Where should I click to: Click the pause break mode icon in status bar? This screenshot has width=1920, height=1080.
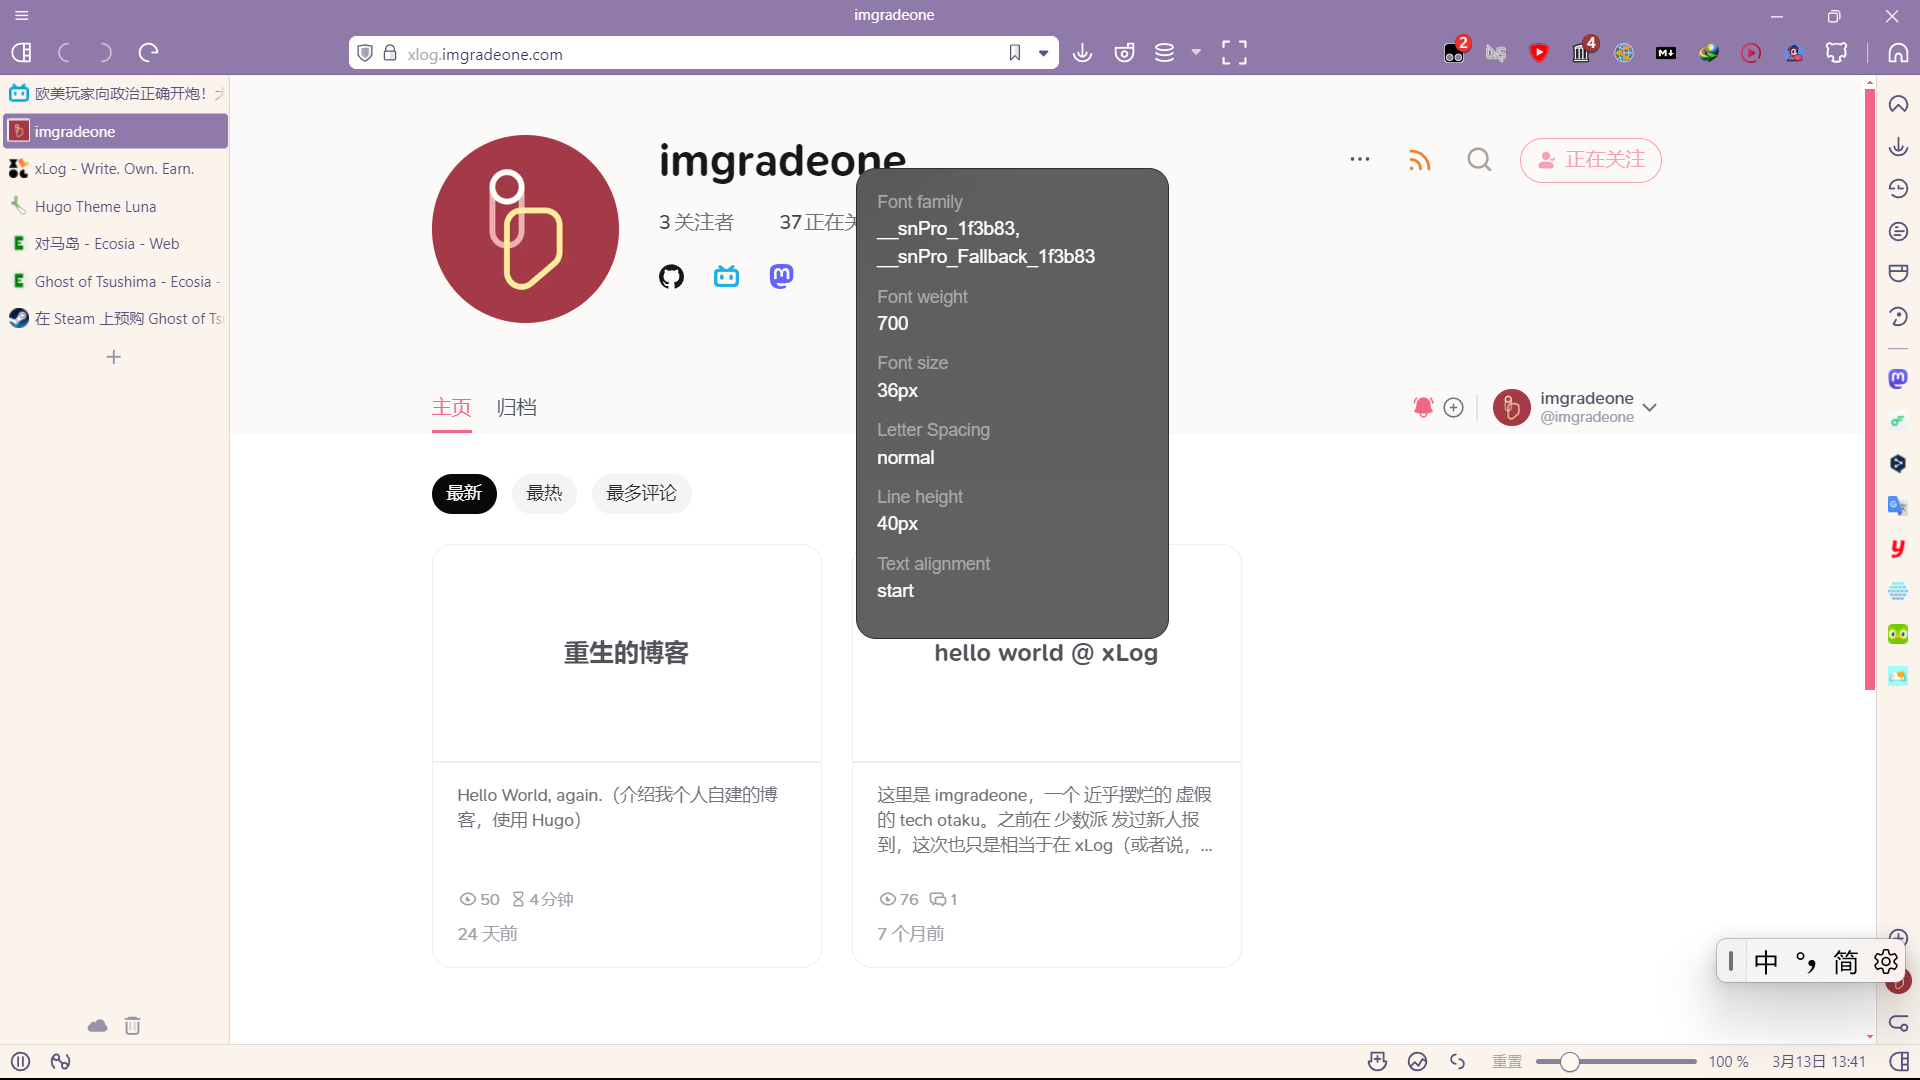20,1062
